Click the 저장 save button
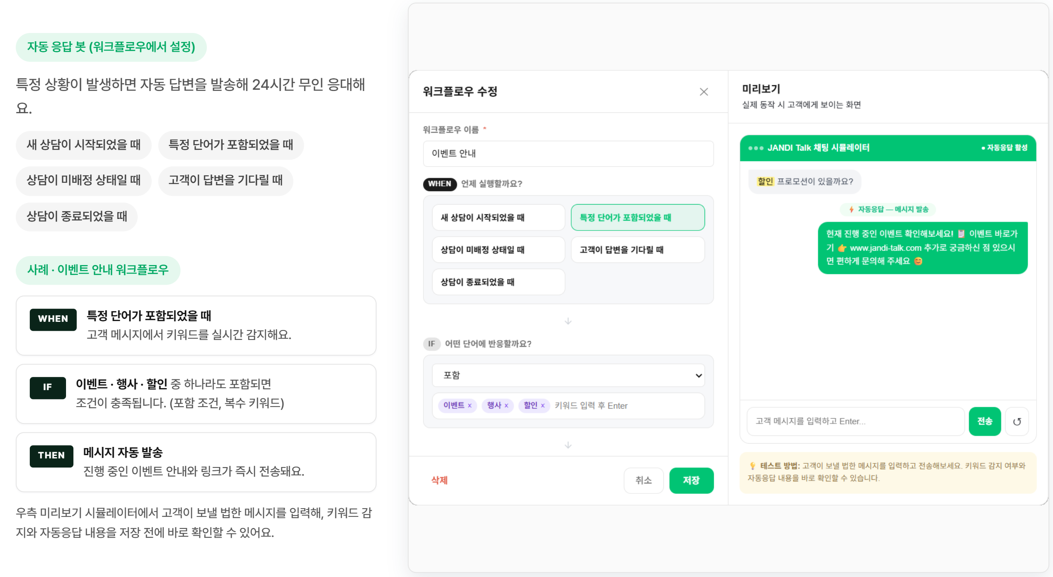Screen dimensions: 1053x577 691,480
